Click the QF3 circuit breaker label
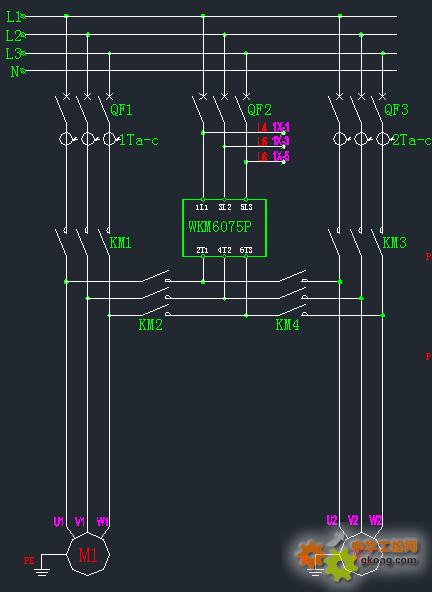 396,110
